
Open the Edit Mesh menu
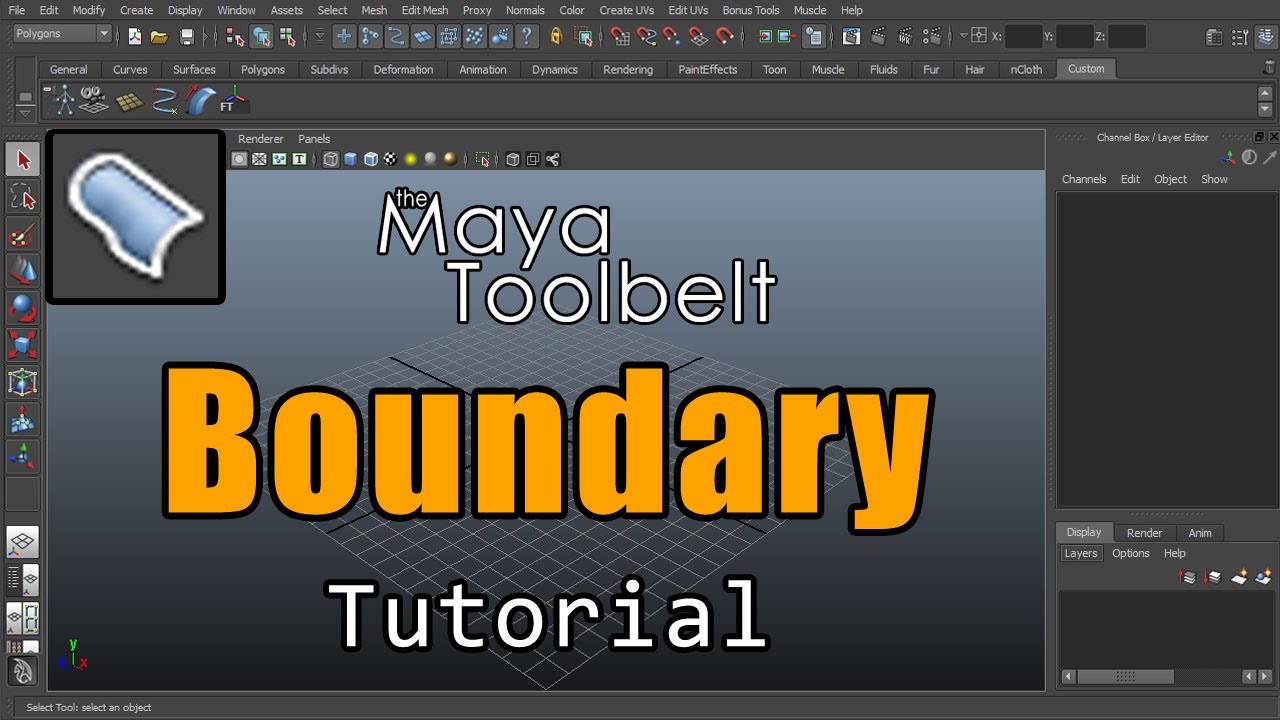click(x=424, y=10)
